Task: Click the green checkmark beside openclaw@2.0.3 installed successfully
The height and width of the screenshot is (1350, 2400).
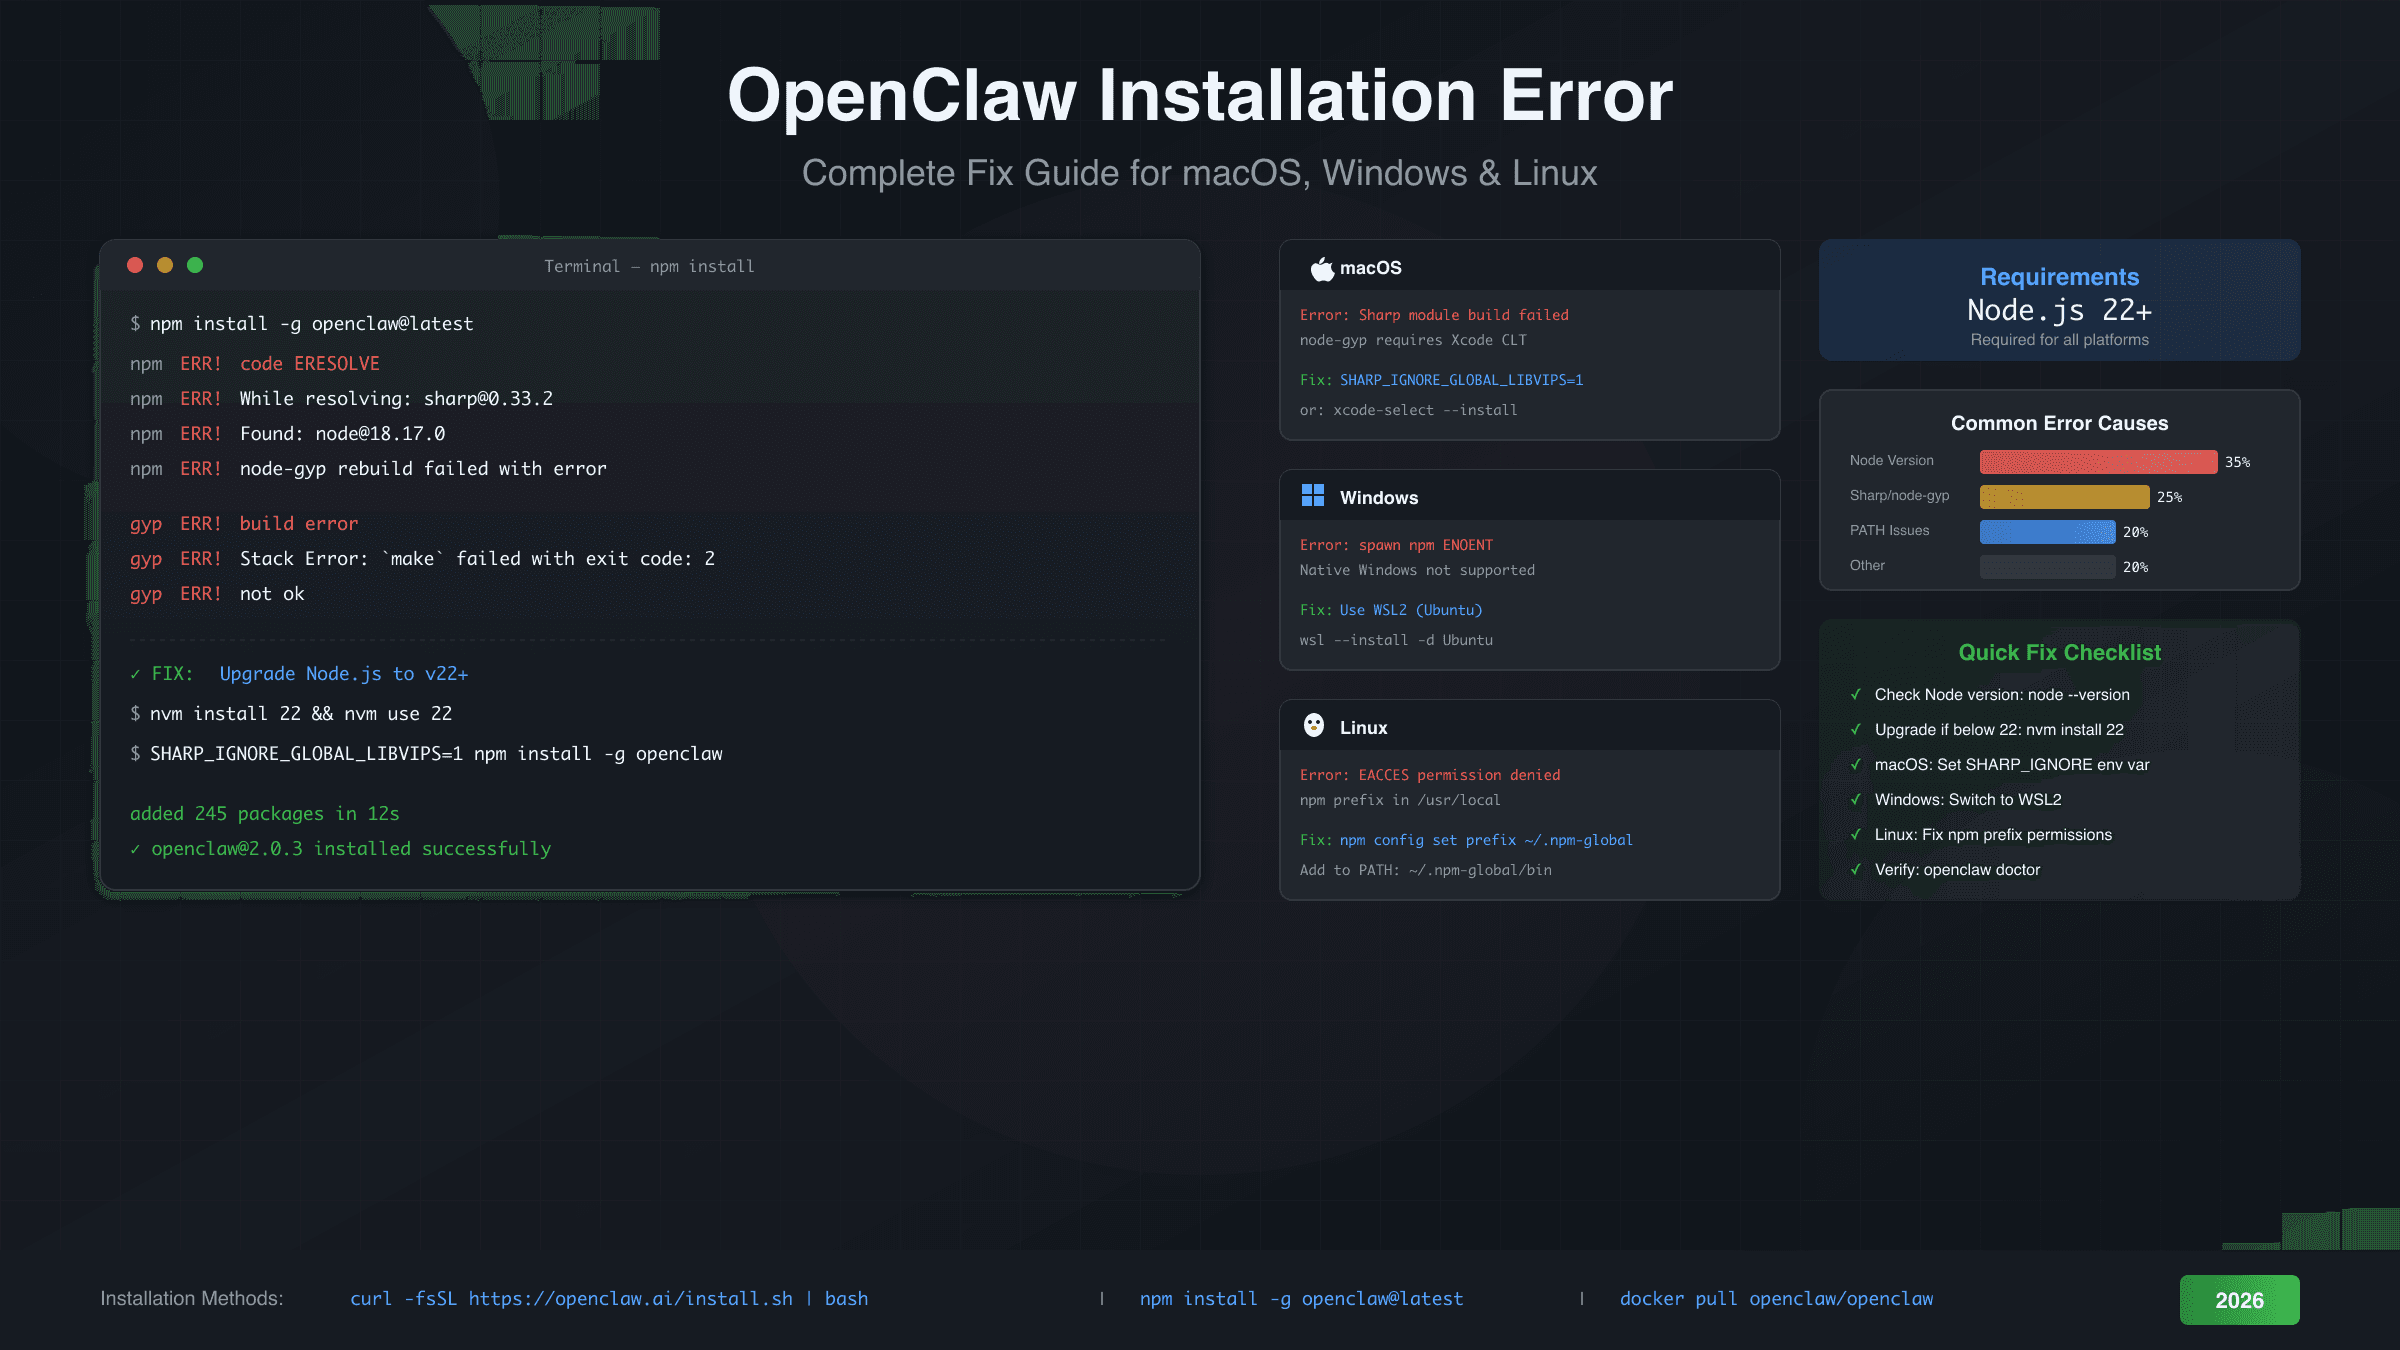Action: [x=137, y=848]
